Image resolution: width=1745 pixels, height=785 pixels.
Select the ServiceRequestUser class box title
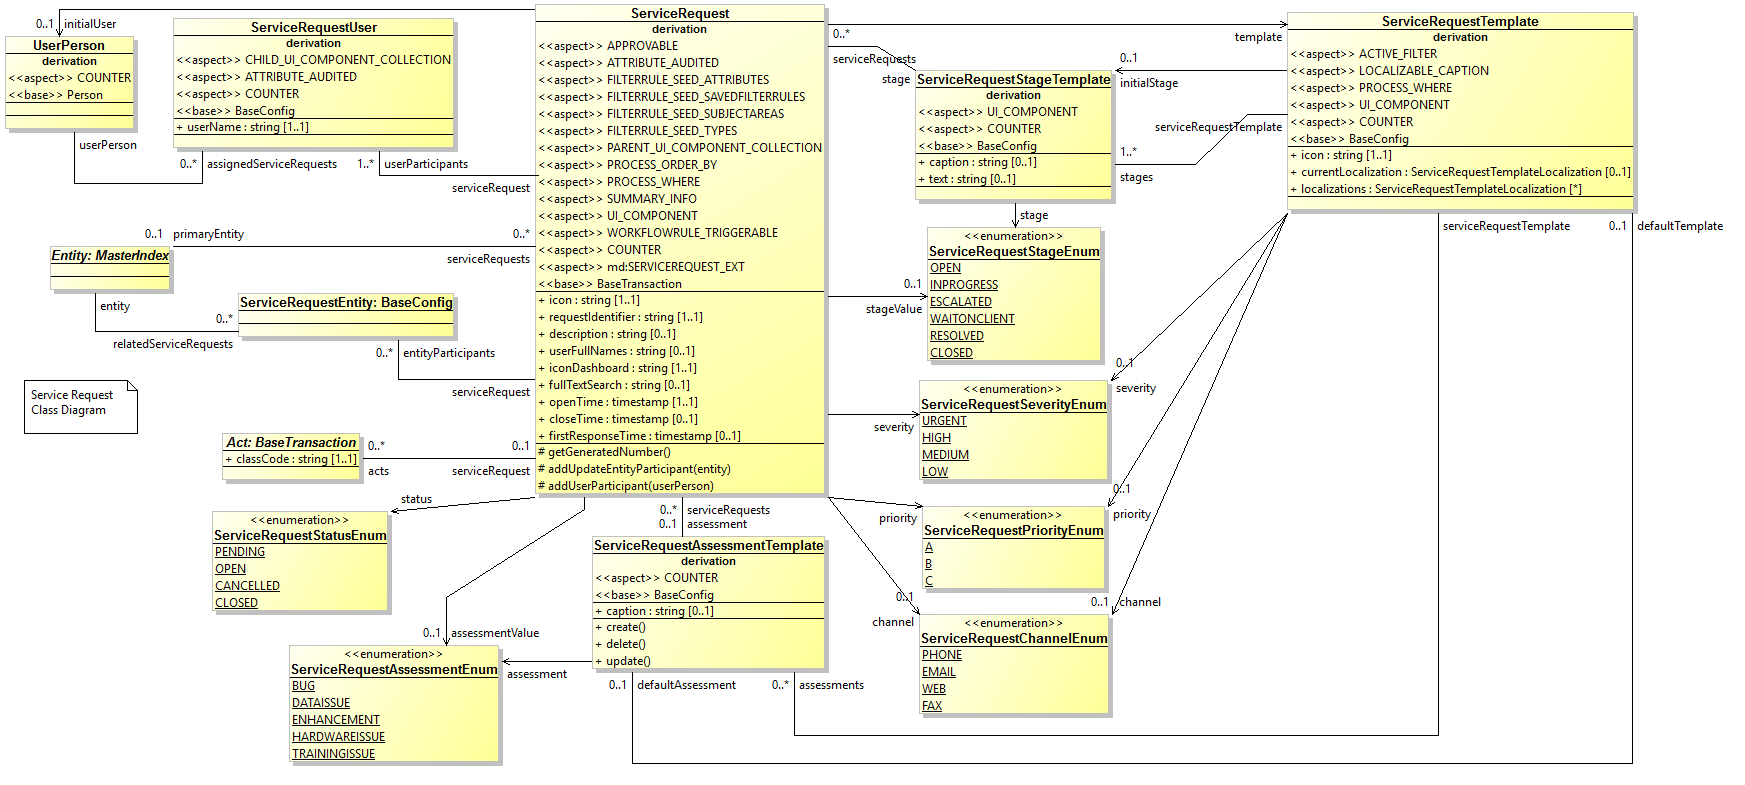[313, 27]
